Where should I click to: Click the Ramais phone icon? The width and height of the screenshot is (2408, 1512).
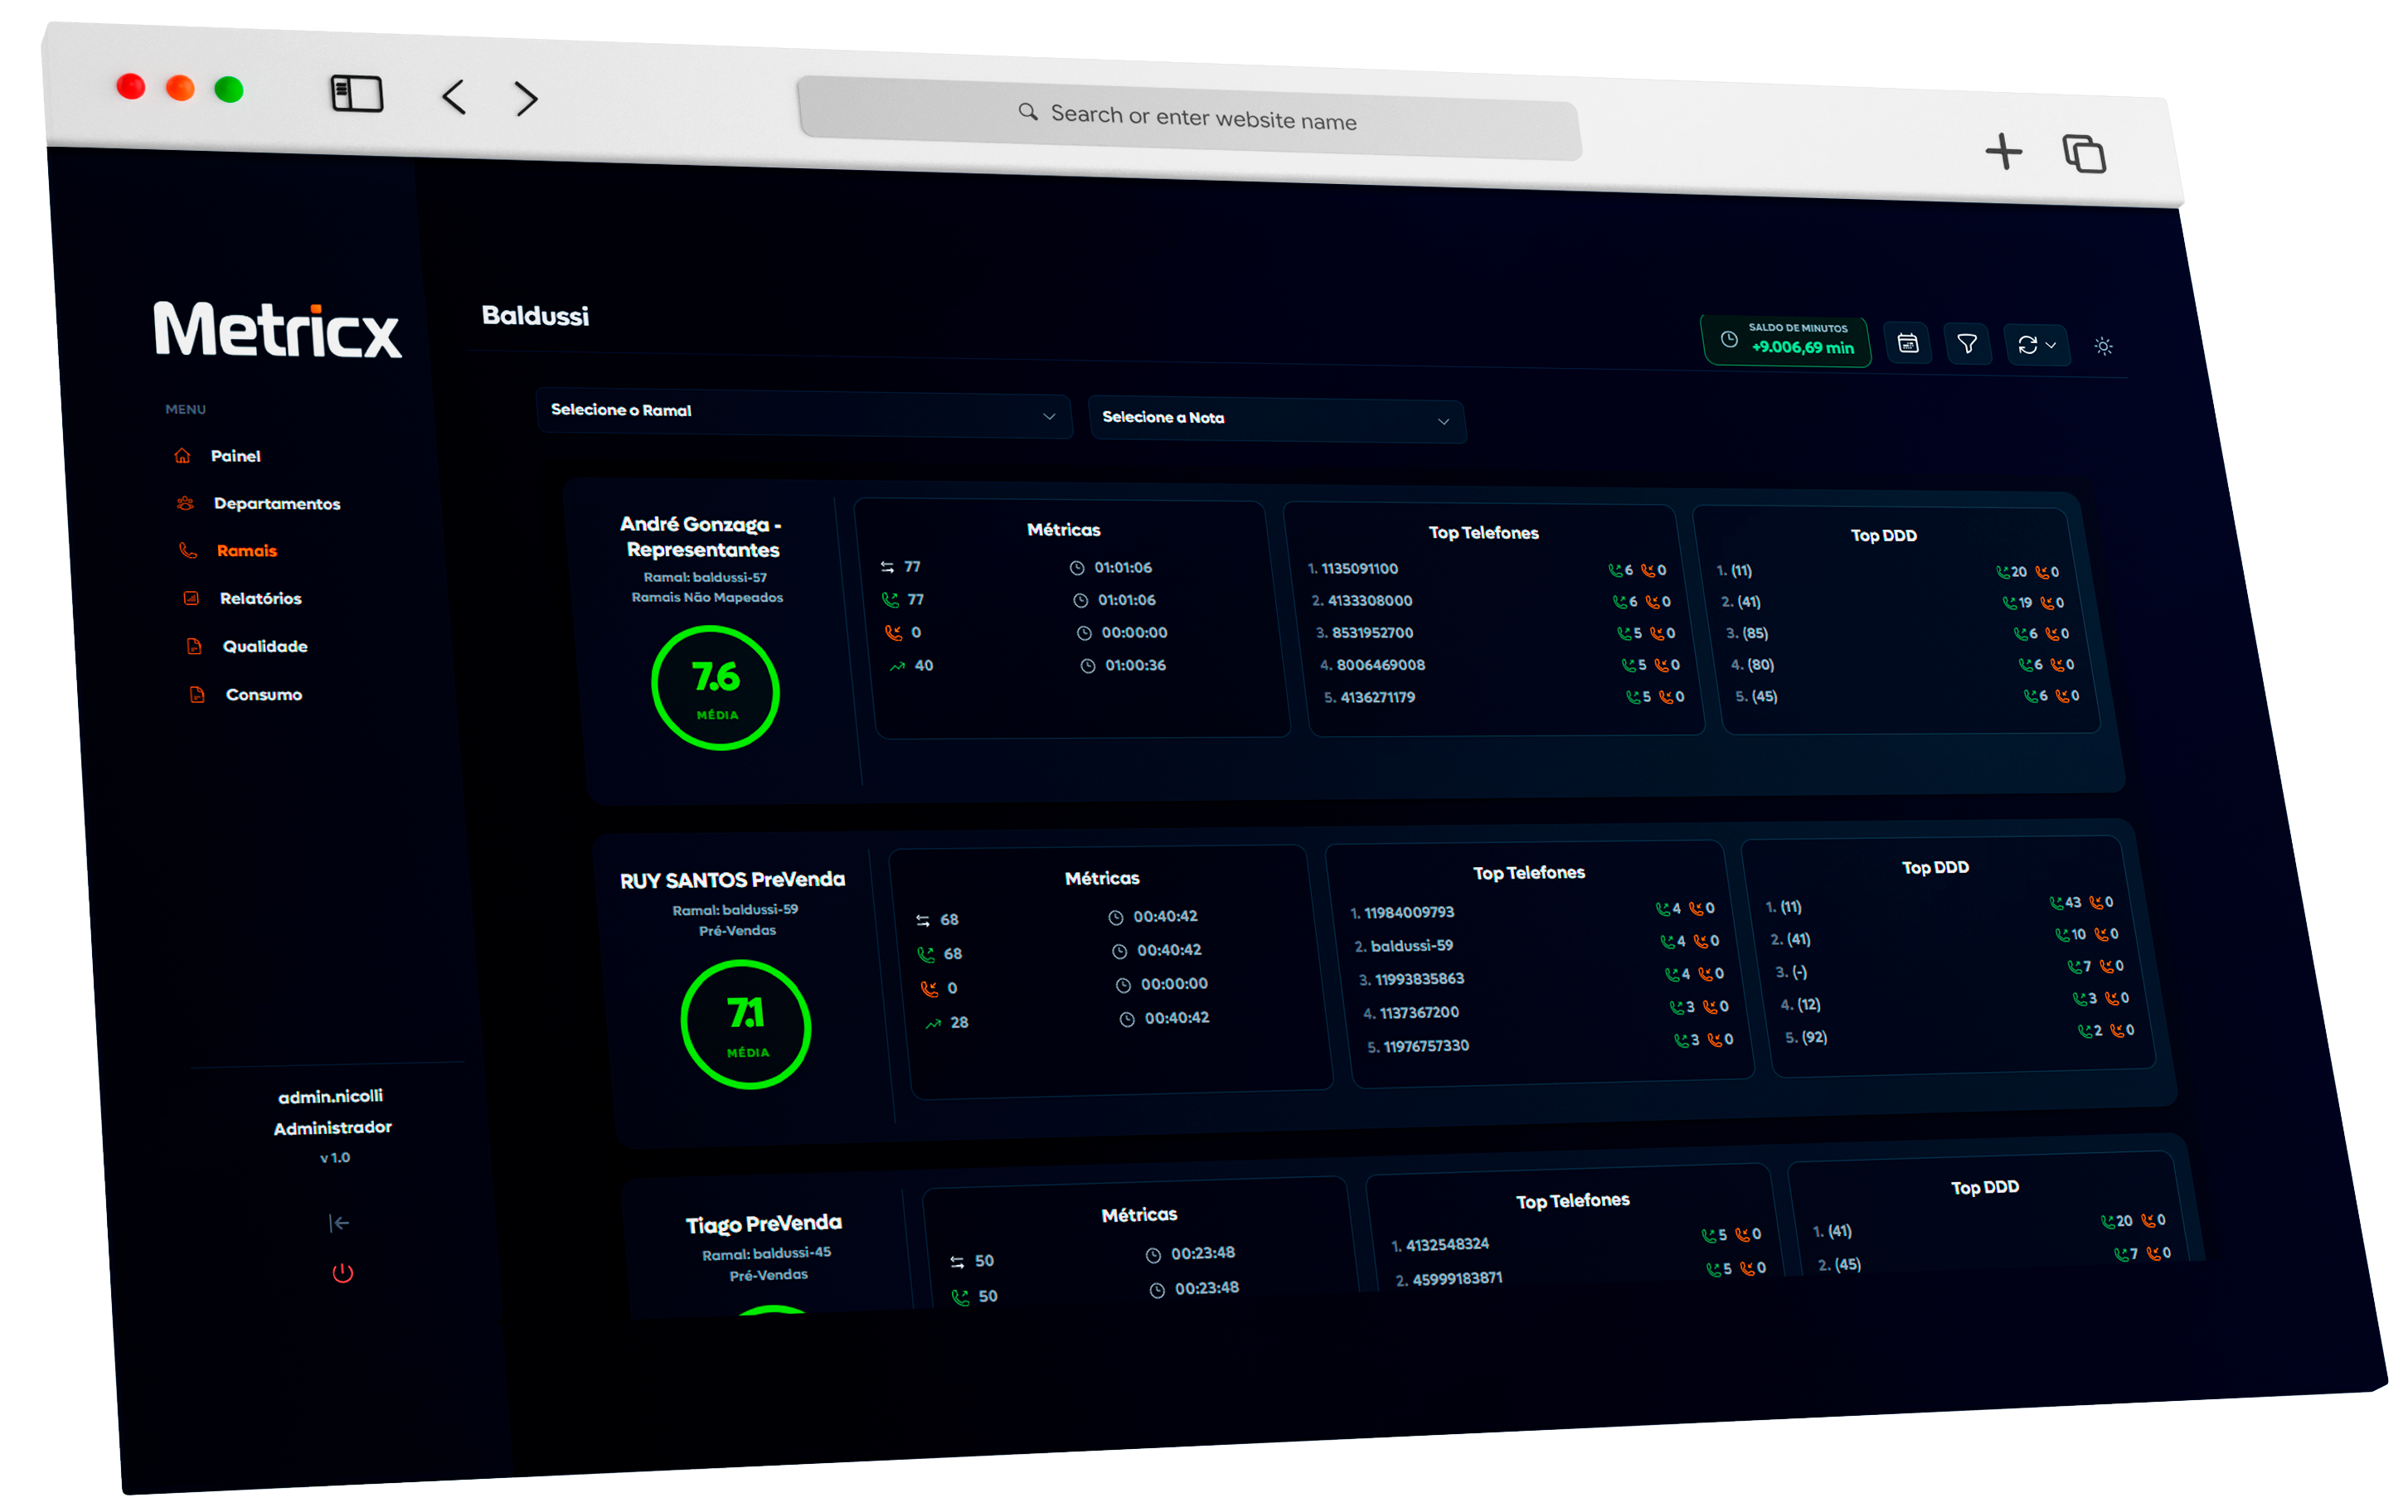[187, 550]
